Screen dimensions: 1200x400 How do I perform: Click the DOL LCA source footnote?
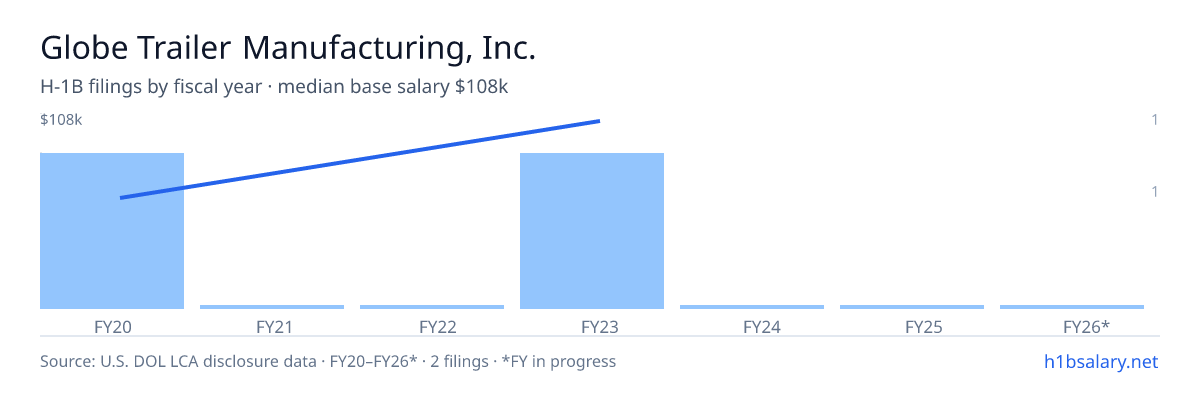click(328, 362)
